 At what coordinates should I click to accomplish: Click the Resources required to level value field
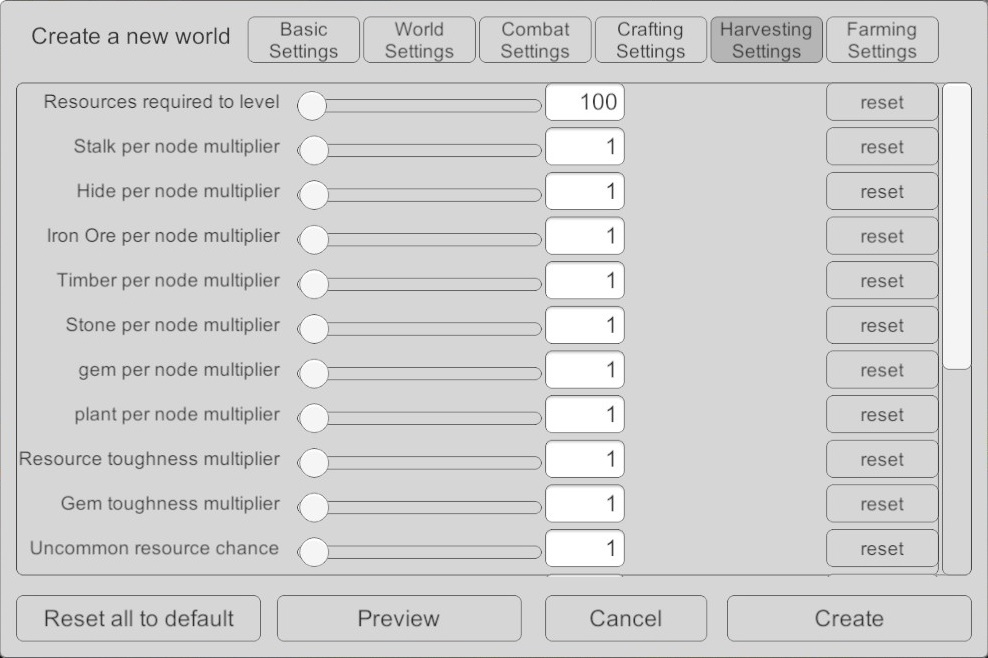(585, 102)
